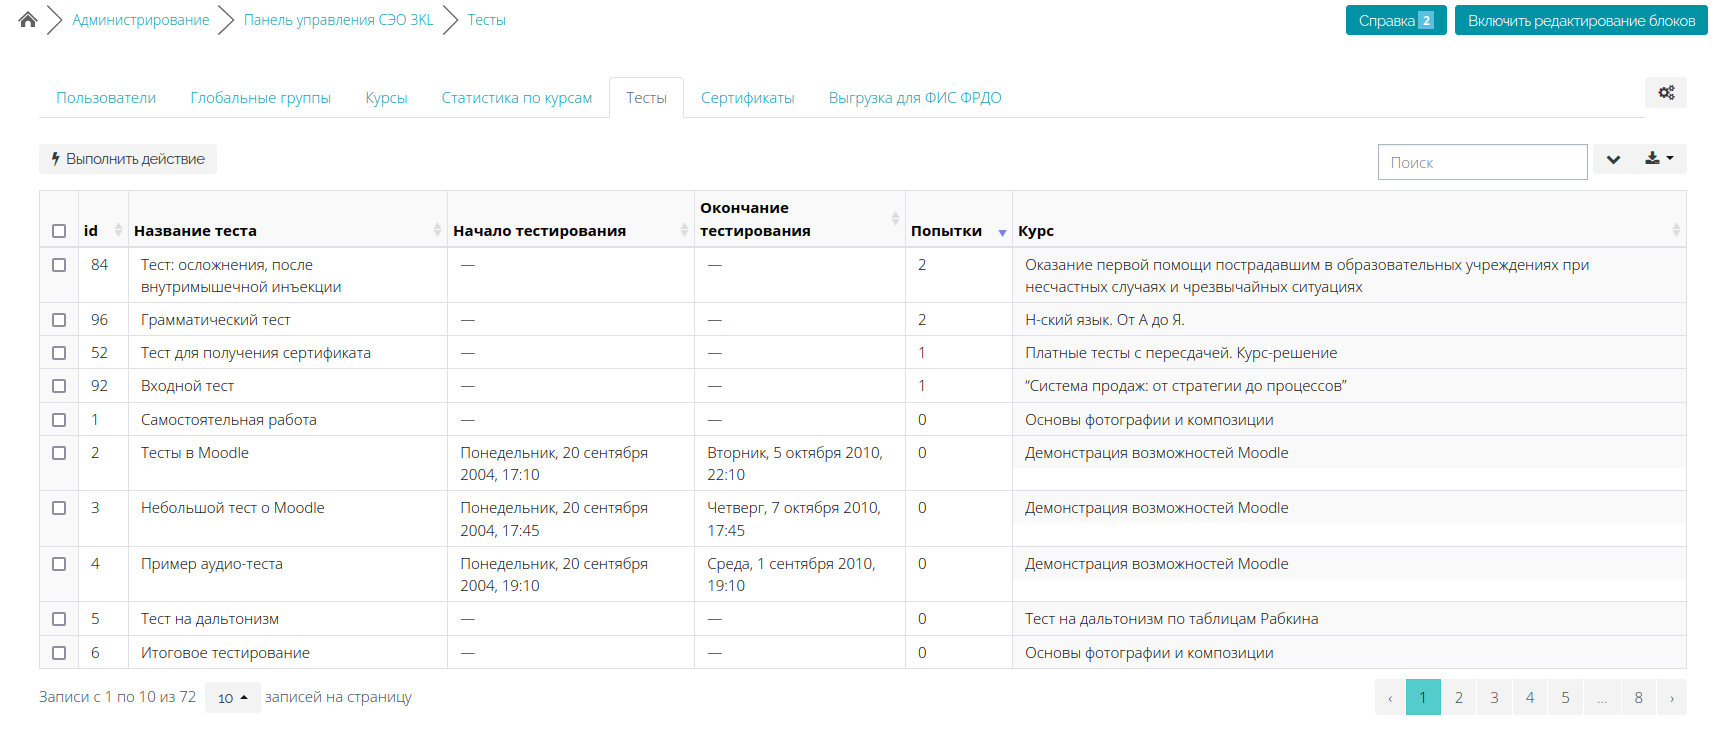Open Панель управления СЭО 3KL breadcrumb

(339, 20)
